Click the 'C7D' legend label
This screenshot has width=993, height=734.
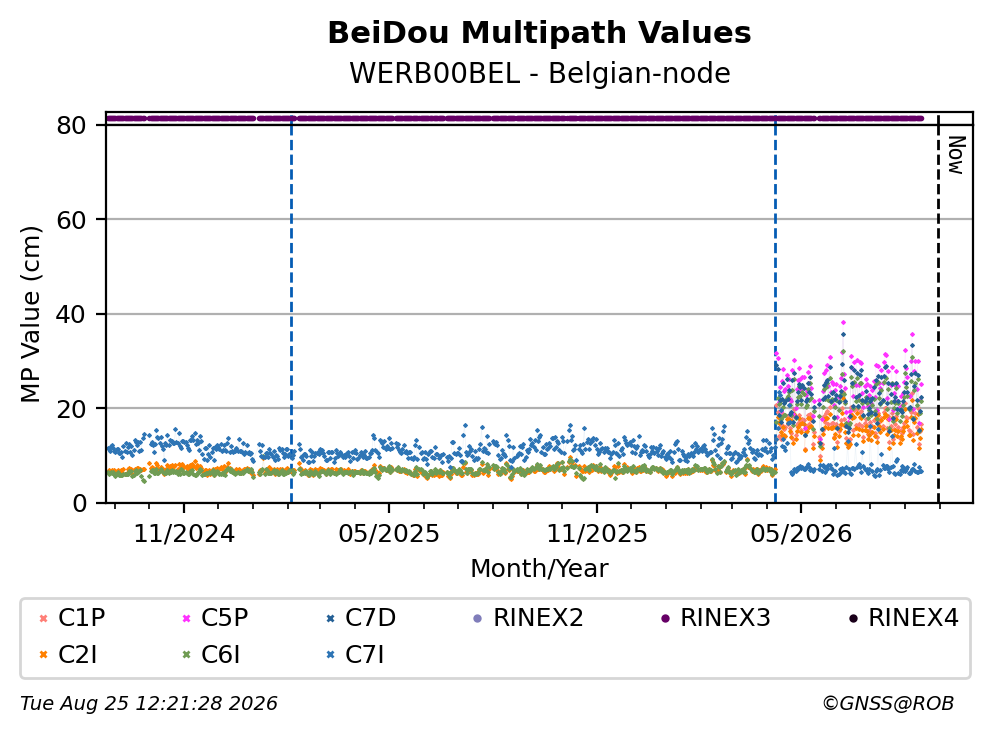(x=370, y=617)
